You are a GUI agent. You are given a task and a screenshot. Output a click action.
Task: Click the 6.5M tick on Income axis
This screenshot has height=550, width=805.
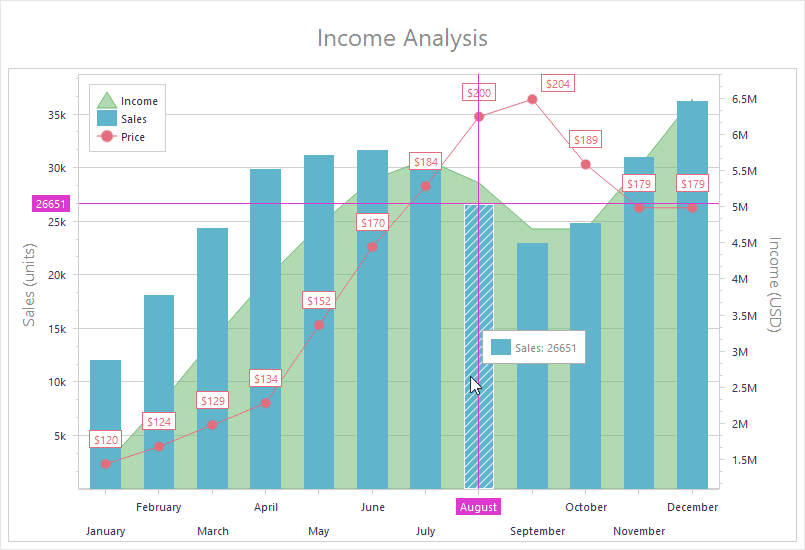[x=744, y=99]
